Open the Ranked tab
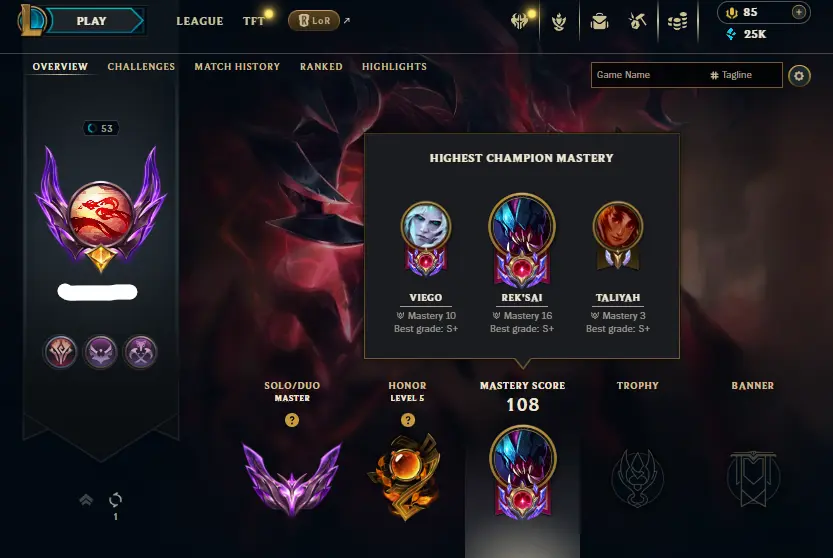 [321, 66]
